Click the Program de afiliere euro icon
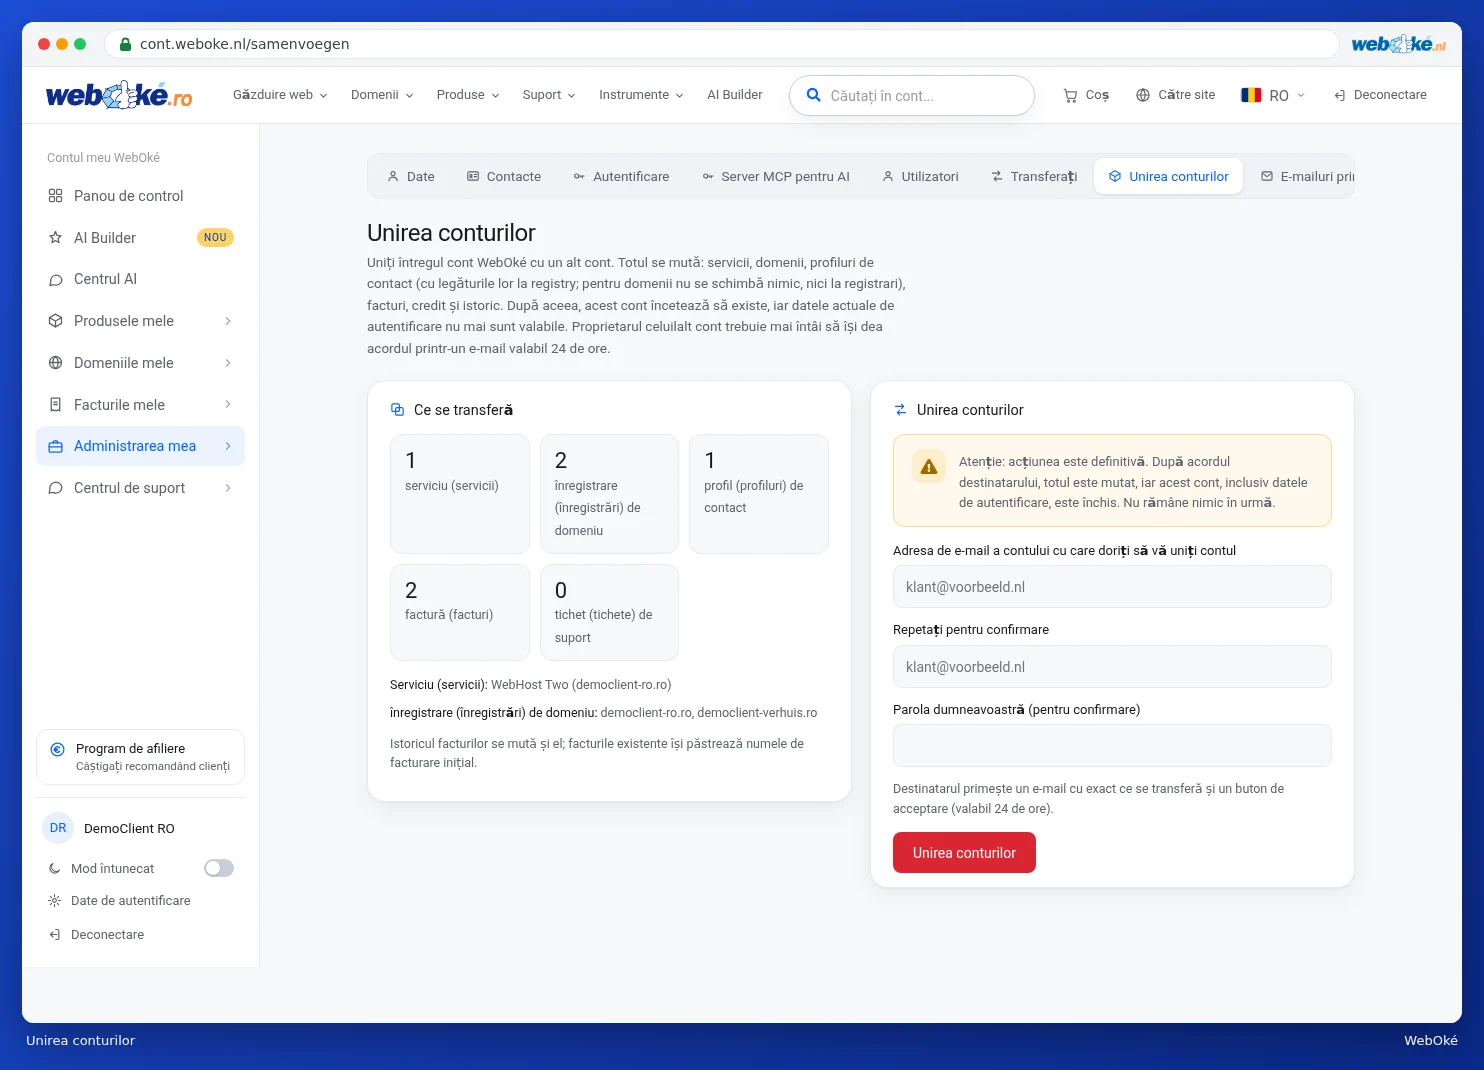The height and width of the screenshot is (1070, 1484). tap(57, 749)
